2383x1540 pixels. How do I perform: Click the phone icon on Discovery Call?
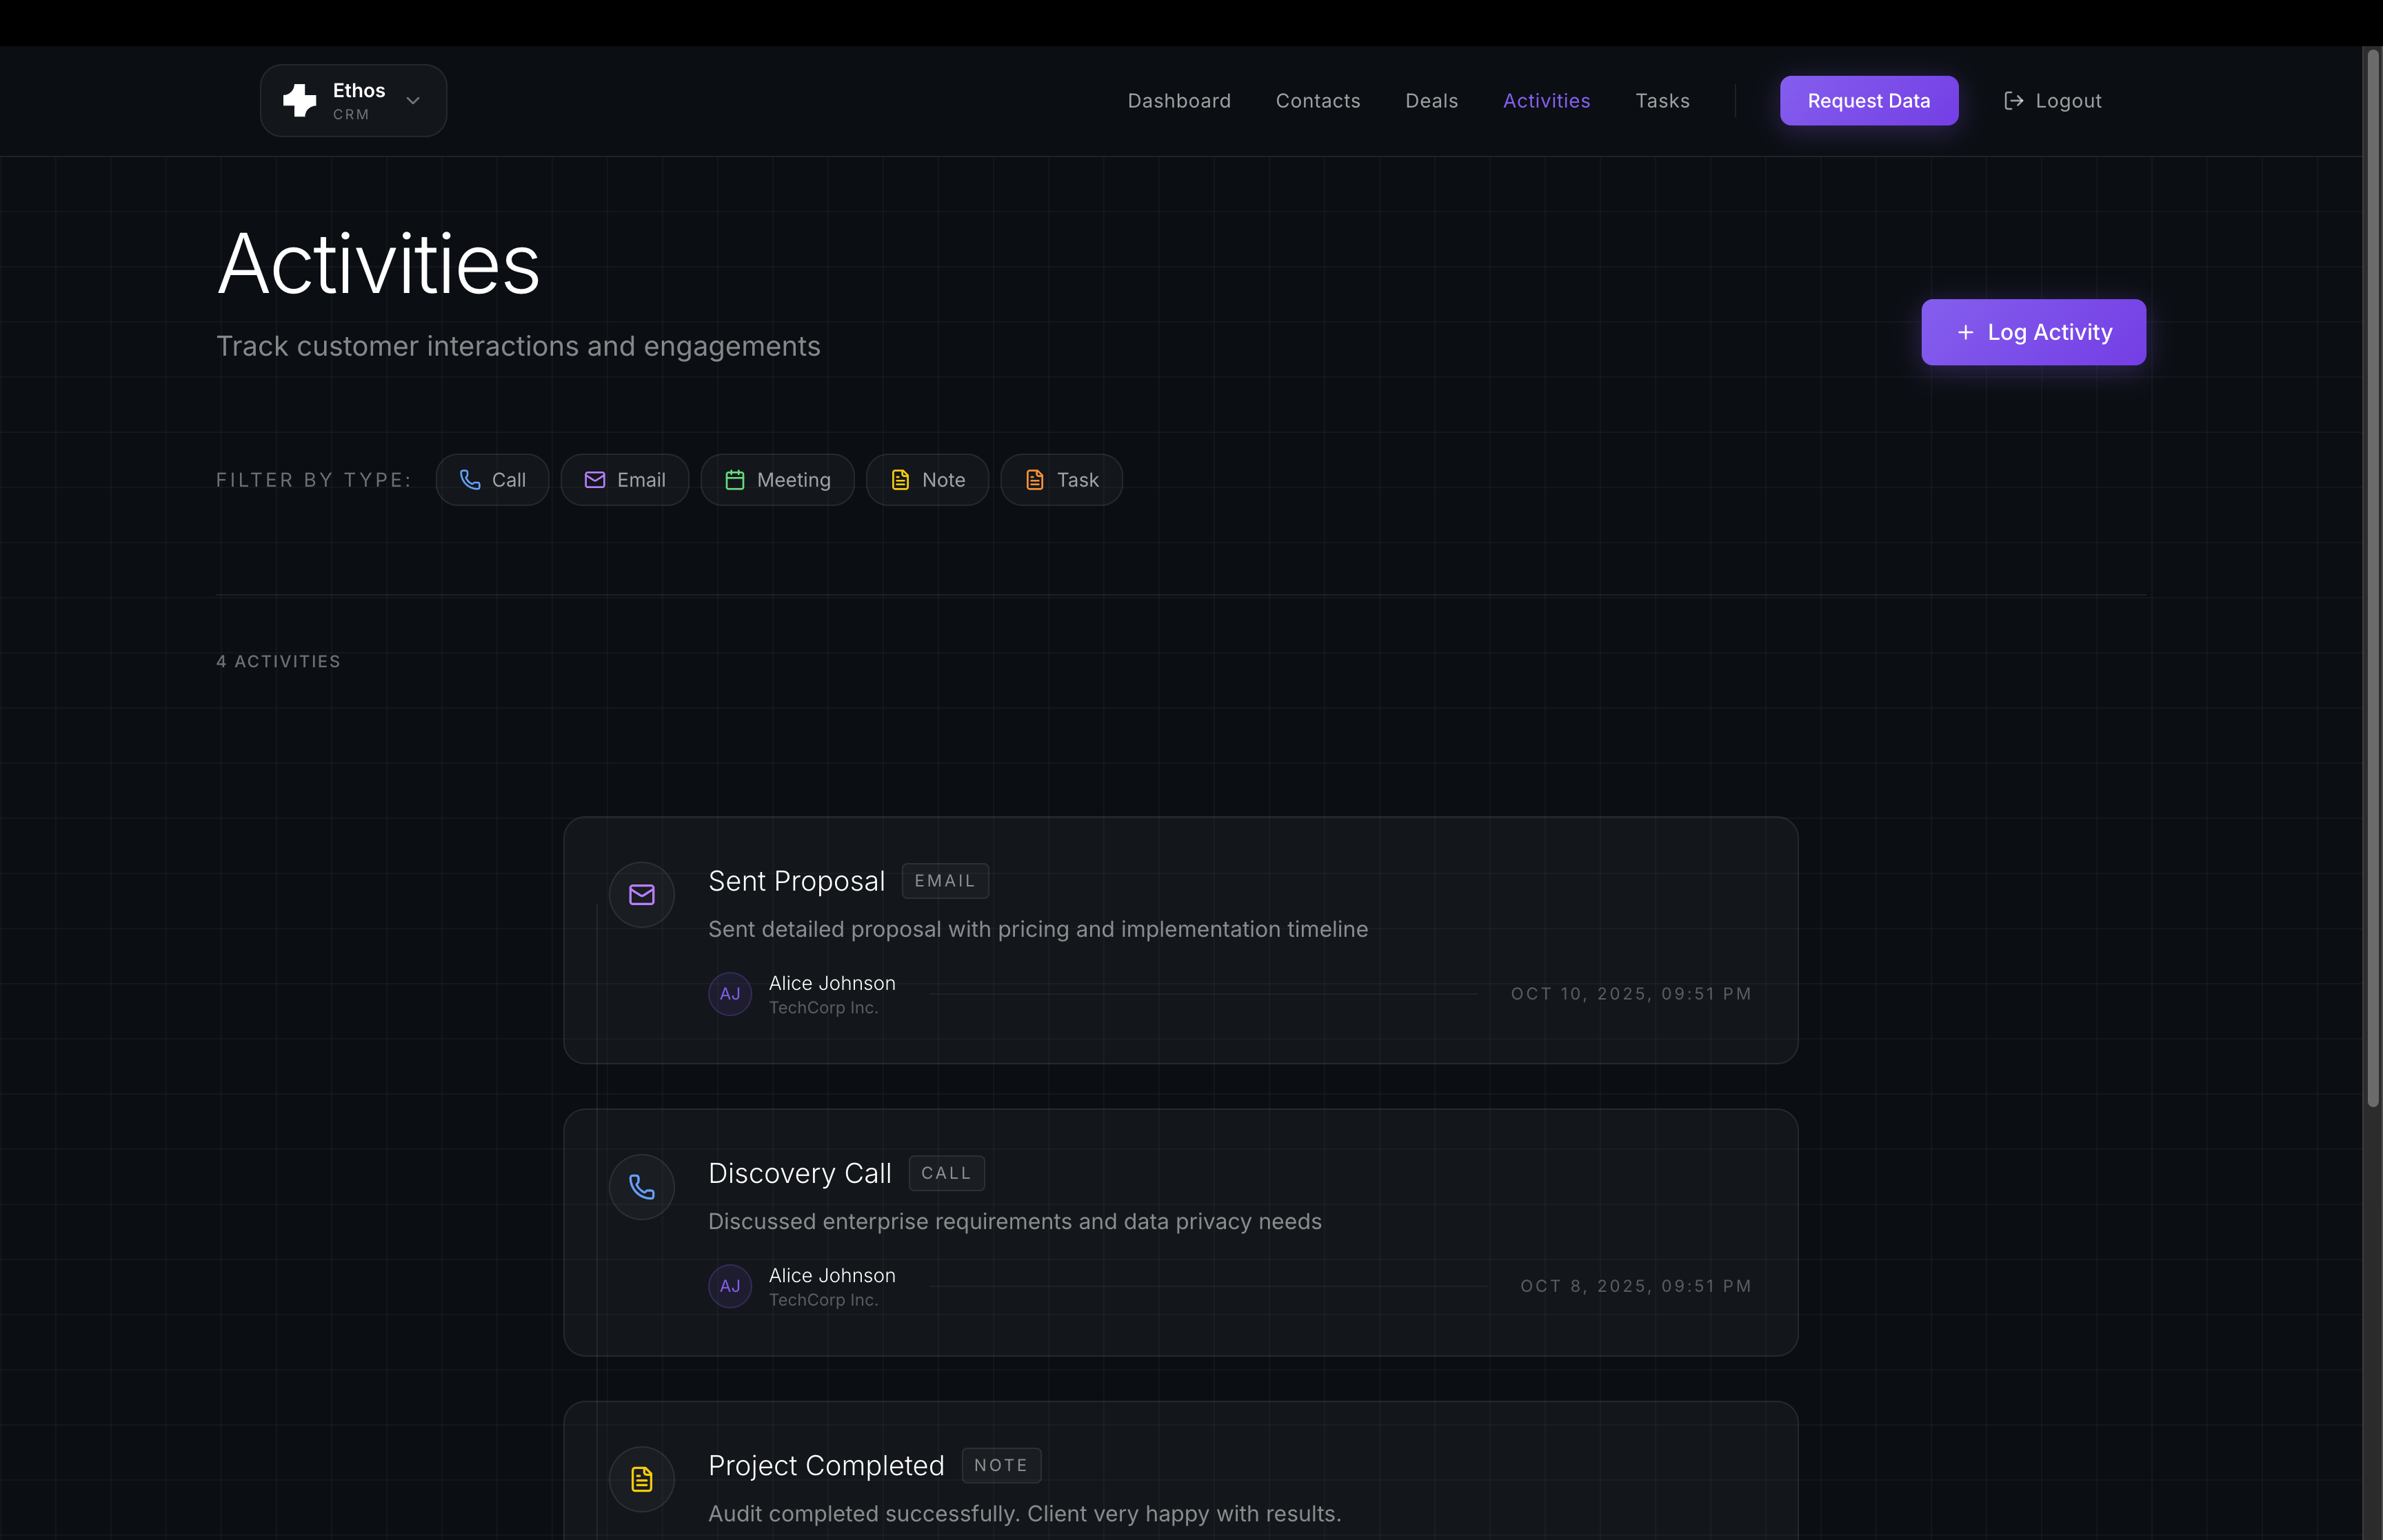click(x=642, y=1186)
